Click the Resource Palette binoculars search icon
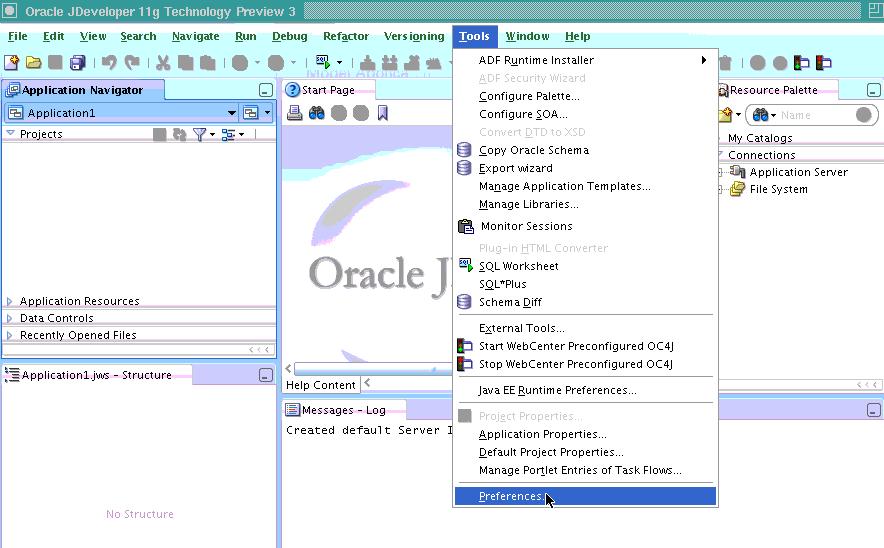The image size is (884, 548). (761, 115)
